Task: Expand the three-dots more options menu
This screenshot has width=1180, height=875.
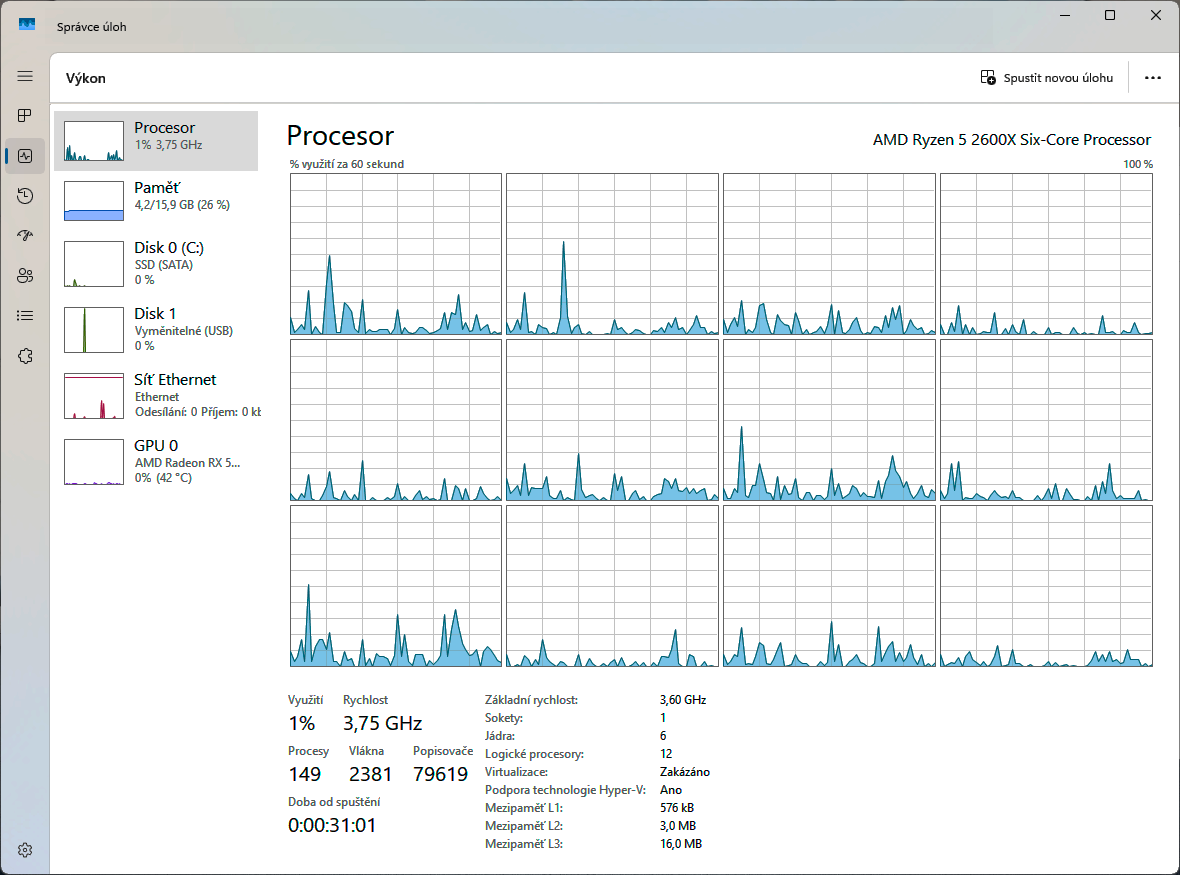Action: click(x=1153, y=78)
